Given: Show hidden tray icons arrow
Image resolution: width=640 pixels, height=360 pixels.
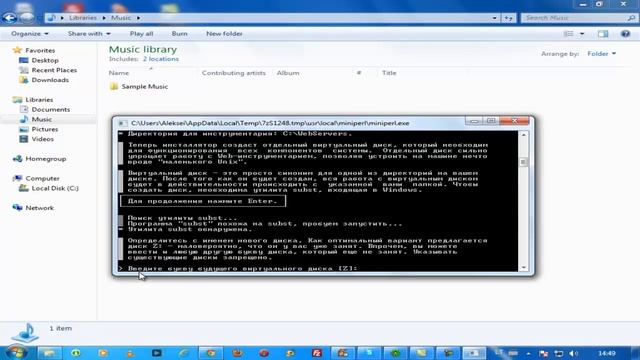Looking at the screenshot, I should coord(528,353).
